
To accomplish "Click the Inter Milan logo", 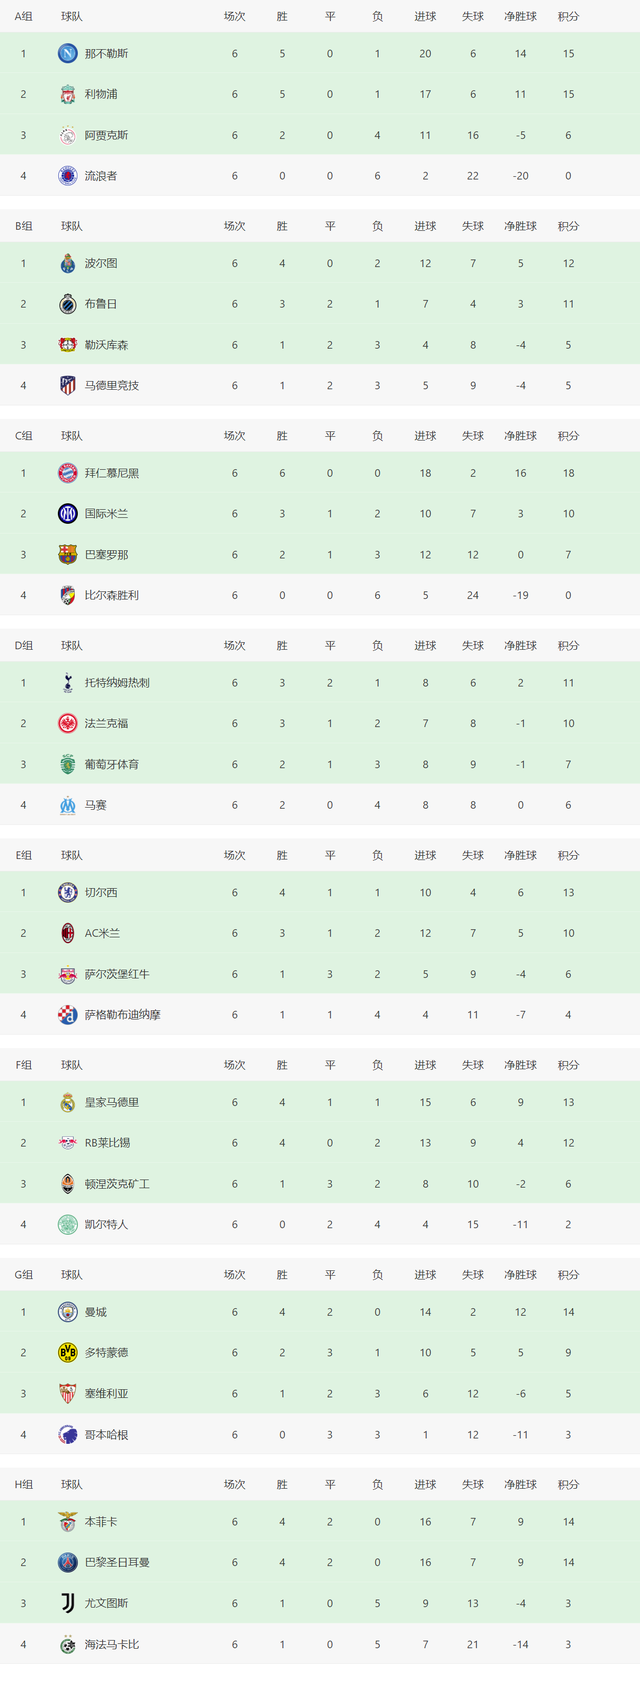I will [x=67, y=514].
